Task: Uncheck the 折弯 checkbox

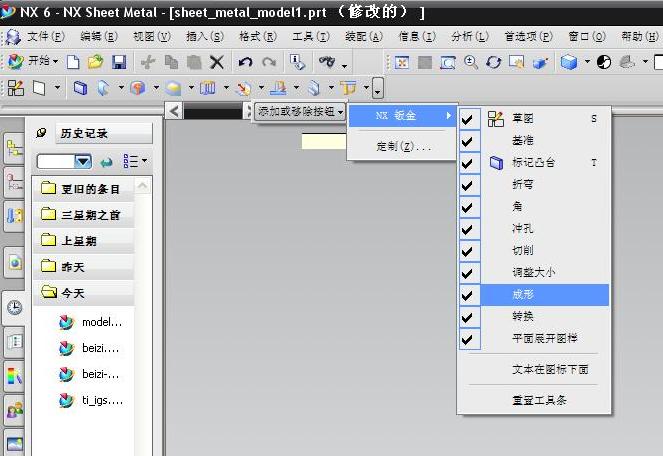Action: pyautogui.click(x=469, y=185)
